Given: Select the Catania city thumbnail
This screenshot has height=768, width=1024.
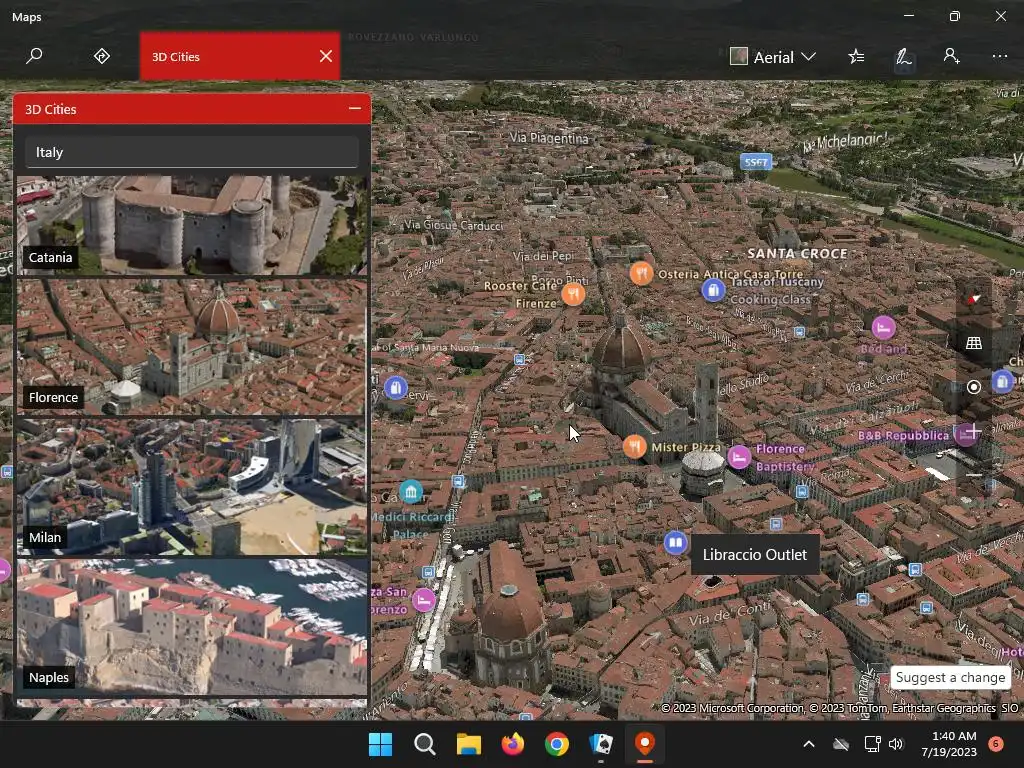Looking at the screenshot, I should (x=192, y=225).
